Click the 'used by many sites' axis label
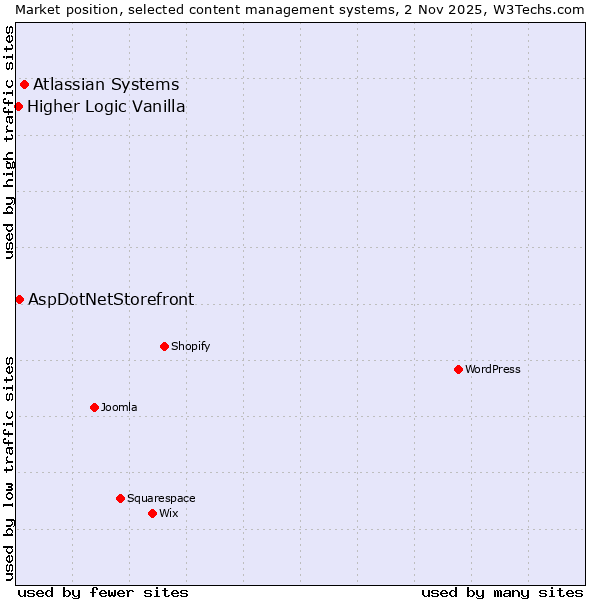The height and width of the screenshot is (600, 600). click(x=502, y=592)
